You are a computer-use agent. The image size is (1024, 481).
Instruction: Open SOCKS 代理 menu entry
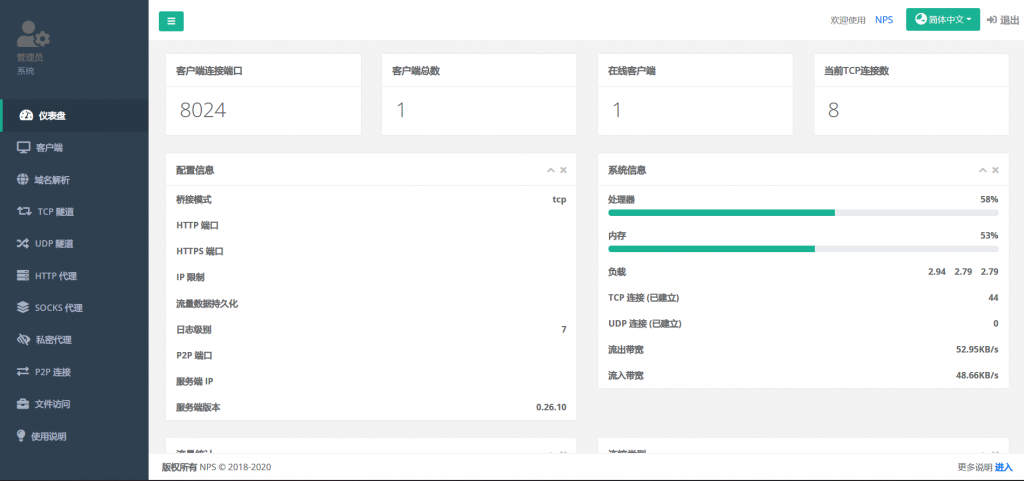pyautogui.click(x=74, y=307)
